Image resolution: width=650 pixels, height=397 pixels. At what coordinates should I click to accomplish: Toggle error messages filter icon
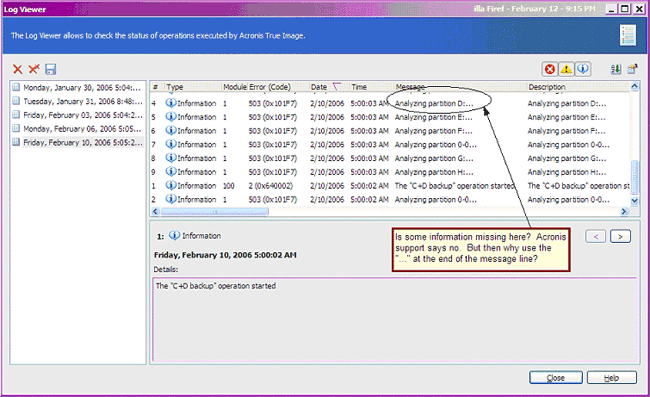[550, 69]
